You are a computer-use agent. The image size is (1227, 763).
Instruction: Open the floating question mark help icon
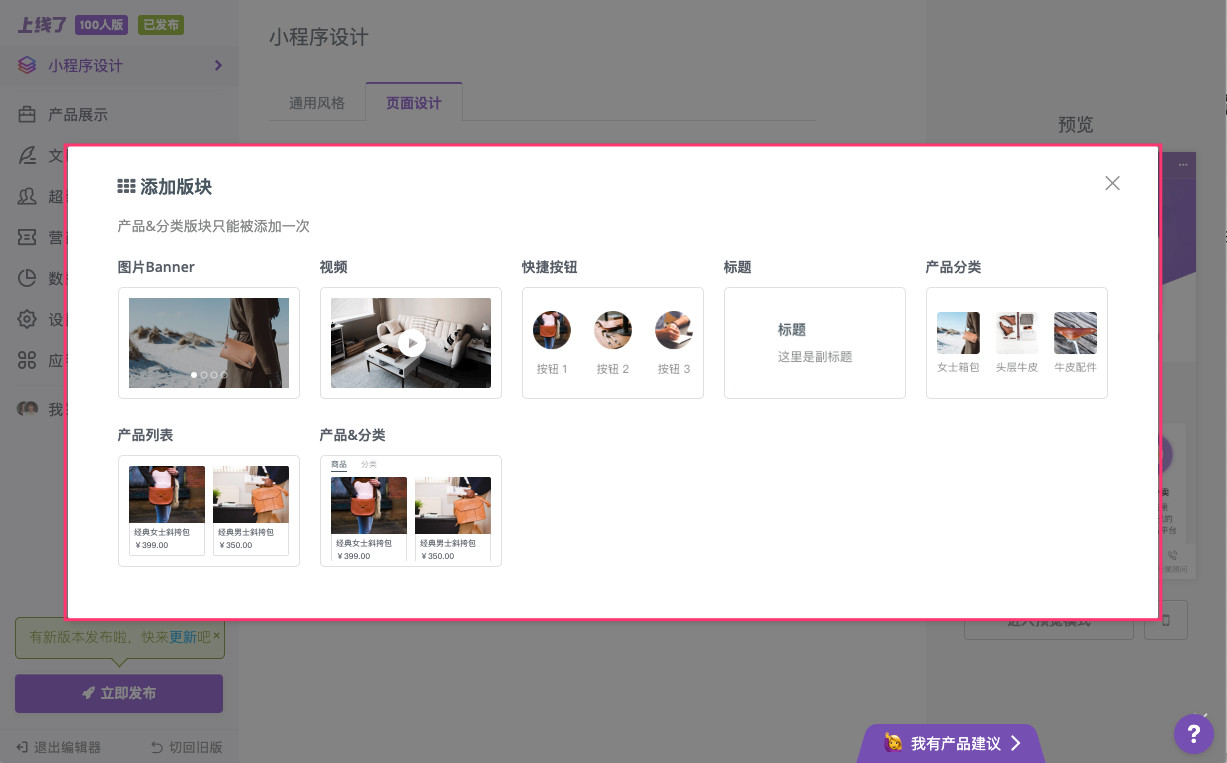[x=1193, y=733]
